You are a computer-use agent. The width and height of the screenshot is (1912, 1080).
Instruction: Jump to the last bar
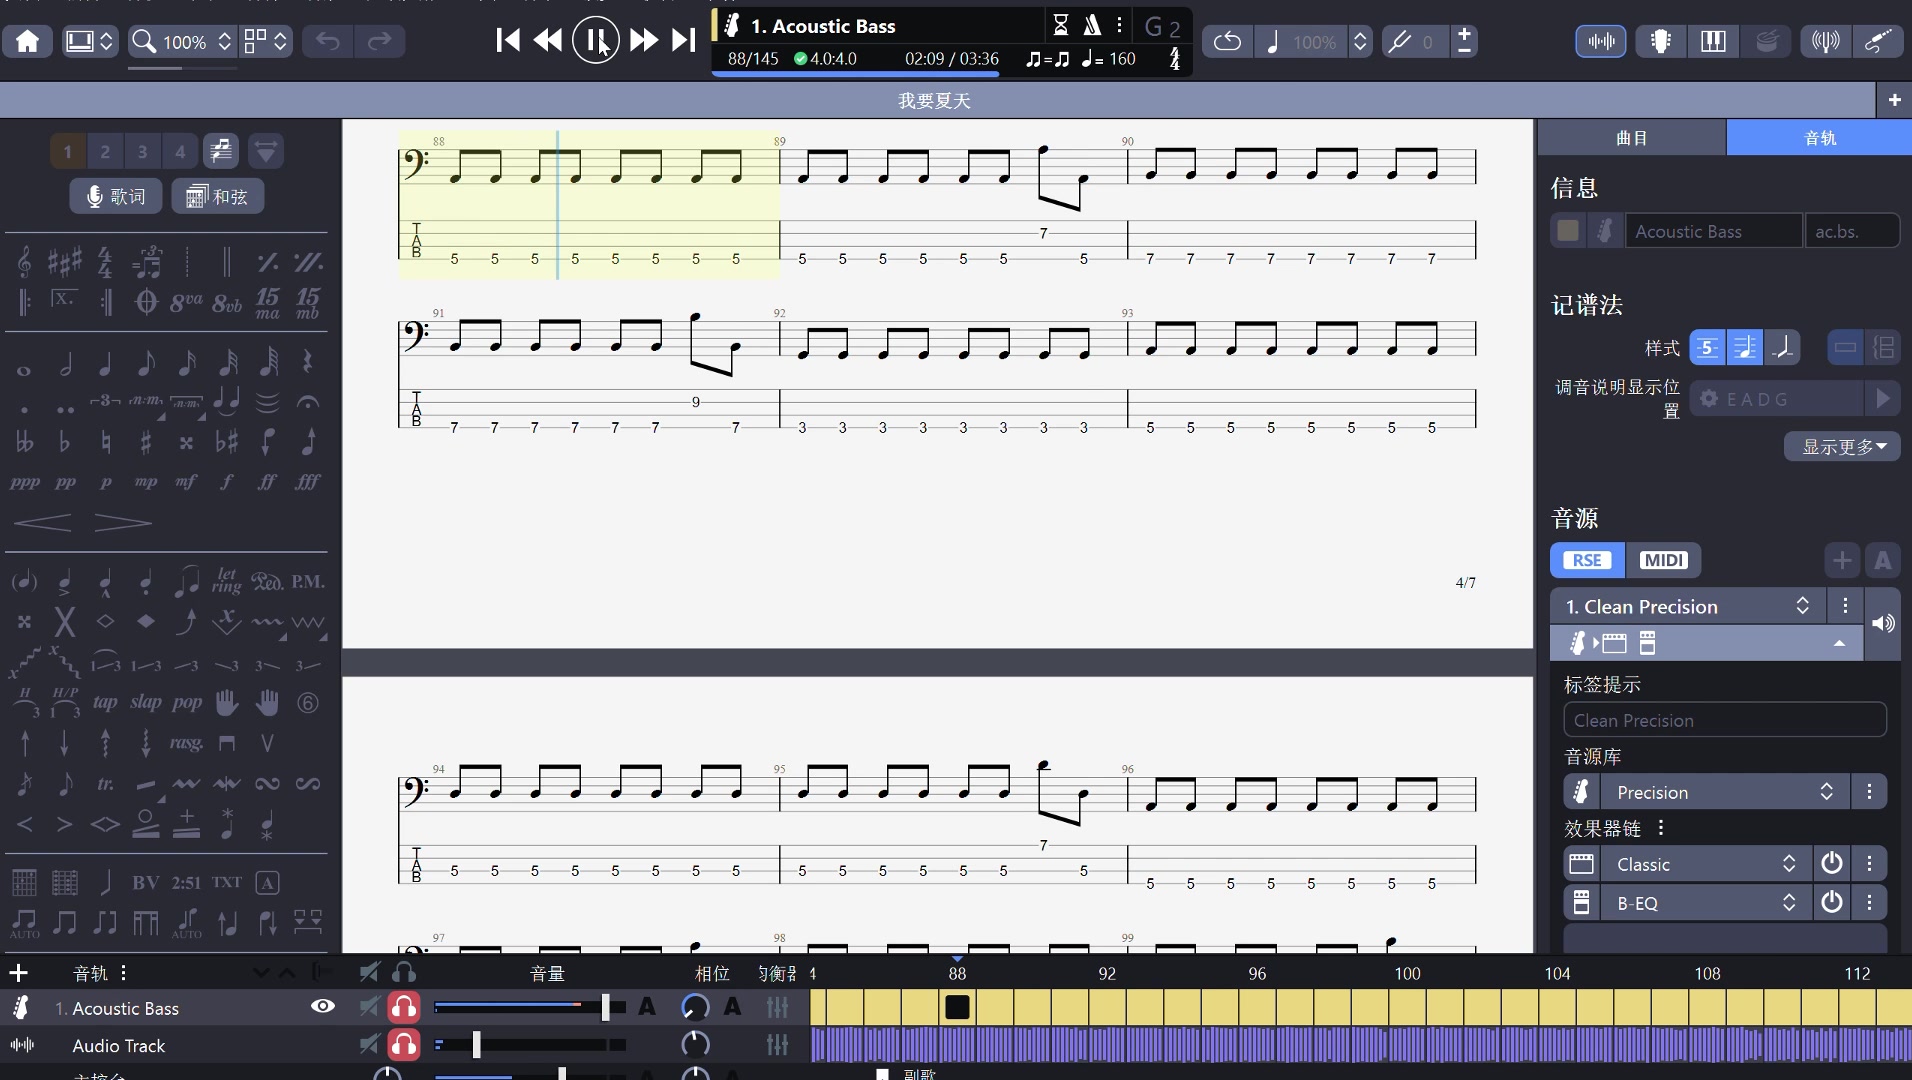[683, 40]
